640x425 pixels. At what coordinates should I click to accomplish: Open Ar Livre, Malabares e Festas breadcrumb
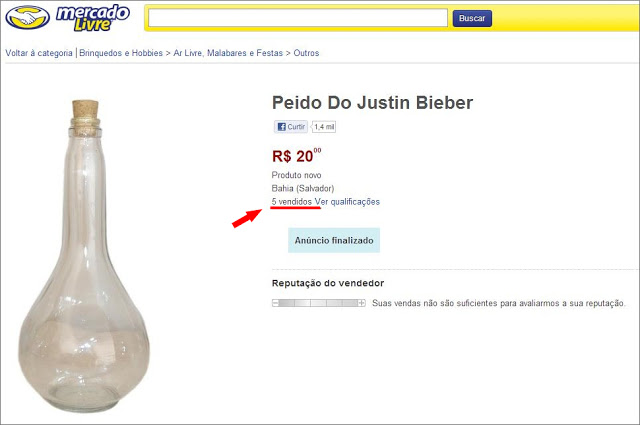(x=228, y=53)
